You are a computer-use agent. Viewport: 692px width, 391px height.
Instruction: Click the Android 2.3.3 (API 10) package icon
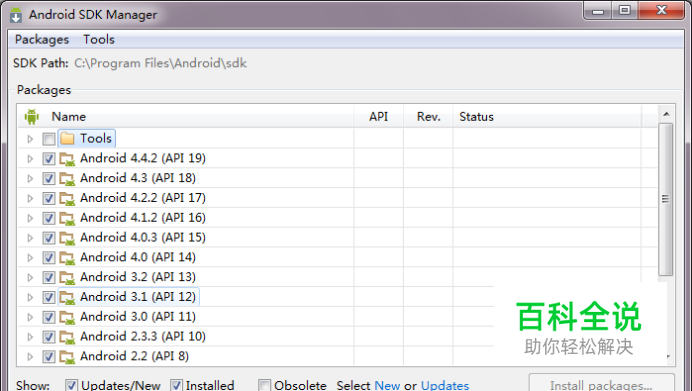pos(67,337)
